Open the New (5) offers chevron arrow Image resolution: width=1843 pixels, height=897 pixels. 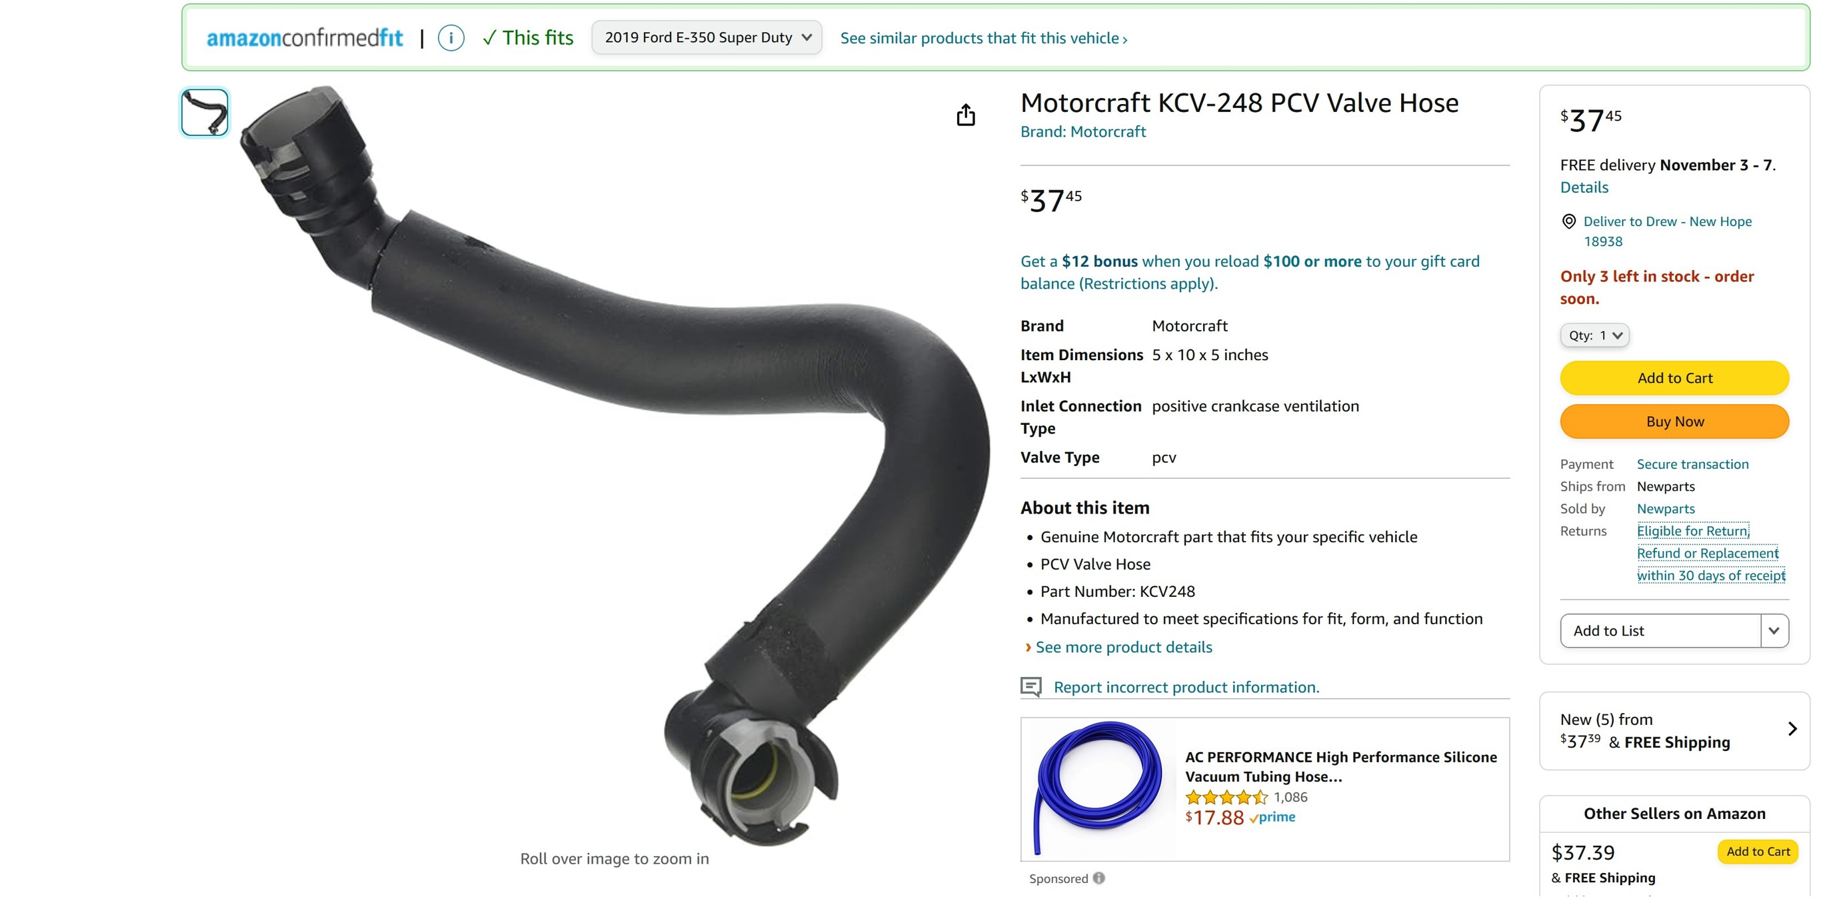point(1792,729)
